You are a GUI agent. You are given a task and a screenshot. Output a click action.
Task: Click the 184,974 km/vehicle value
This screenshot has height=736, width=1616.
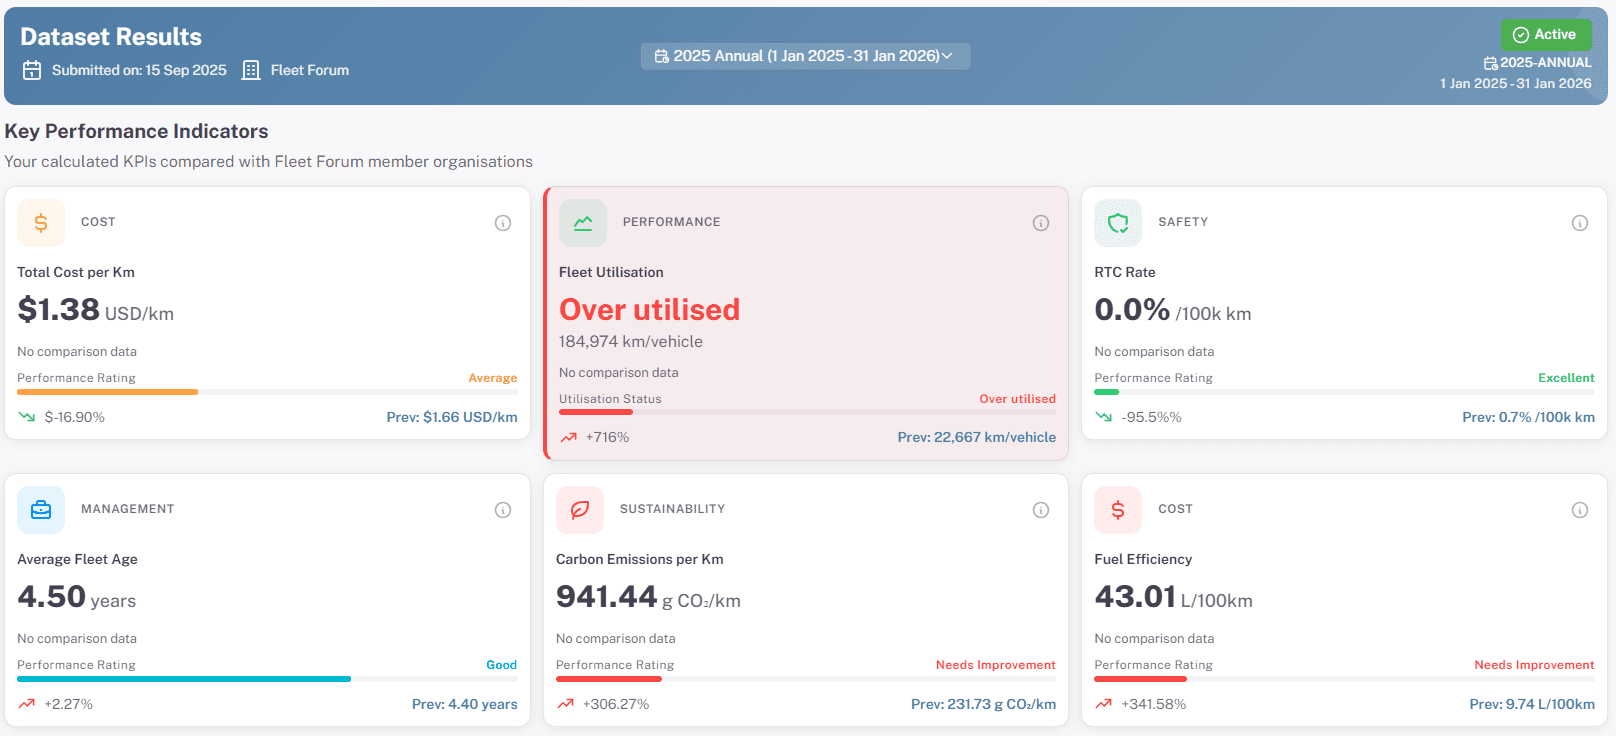click(631, 342)
